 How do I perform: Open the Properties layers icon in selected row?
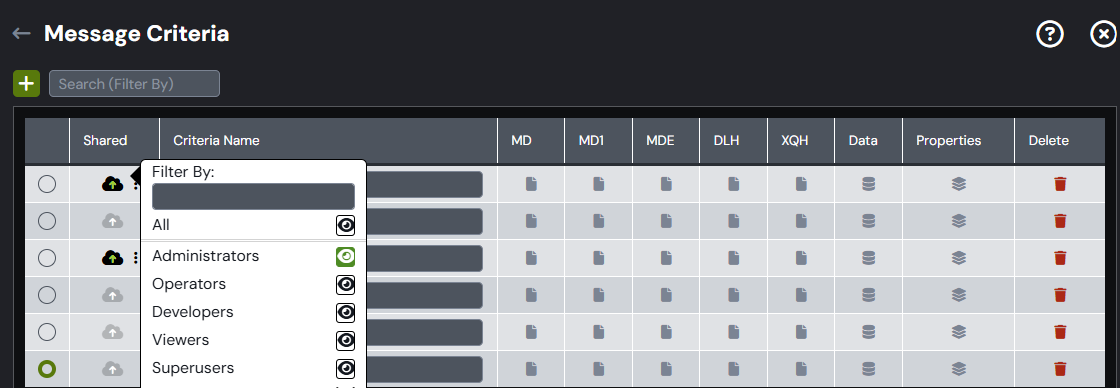959,369
